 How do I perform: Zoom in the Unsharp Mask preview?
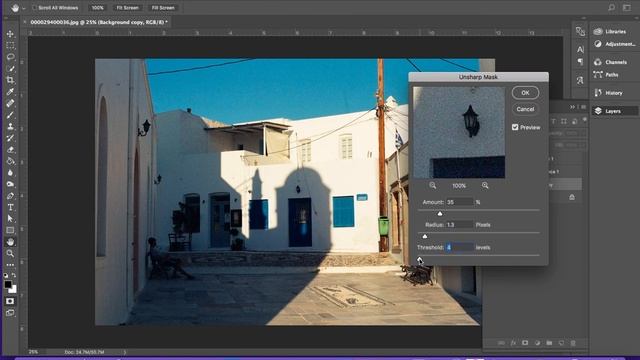point(485,185)
